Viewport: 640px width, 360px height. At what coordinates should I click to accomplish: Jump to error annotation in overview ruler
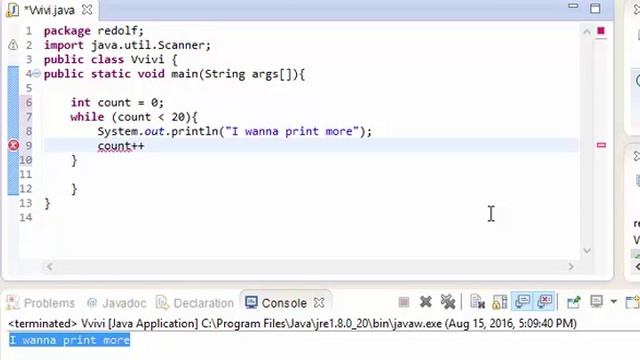tap(601, 145)
